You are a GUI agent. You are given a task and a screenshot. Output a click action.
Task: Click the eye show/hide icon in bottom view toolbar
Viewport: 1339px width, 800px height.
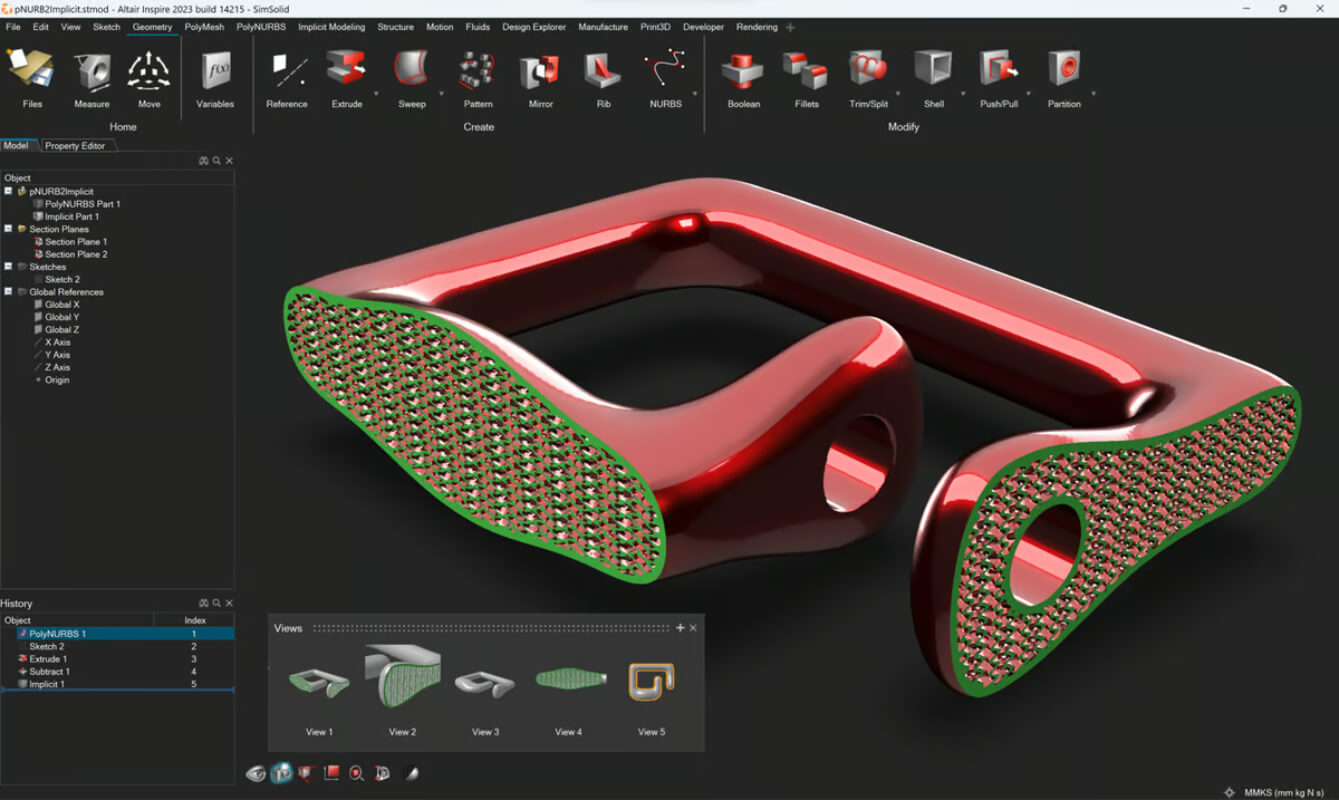[256, 773]
